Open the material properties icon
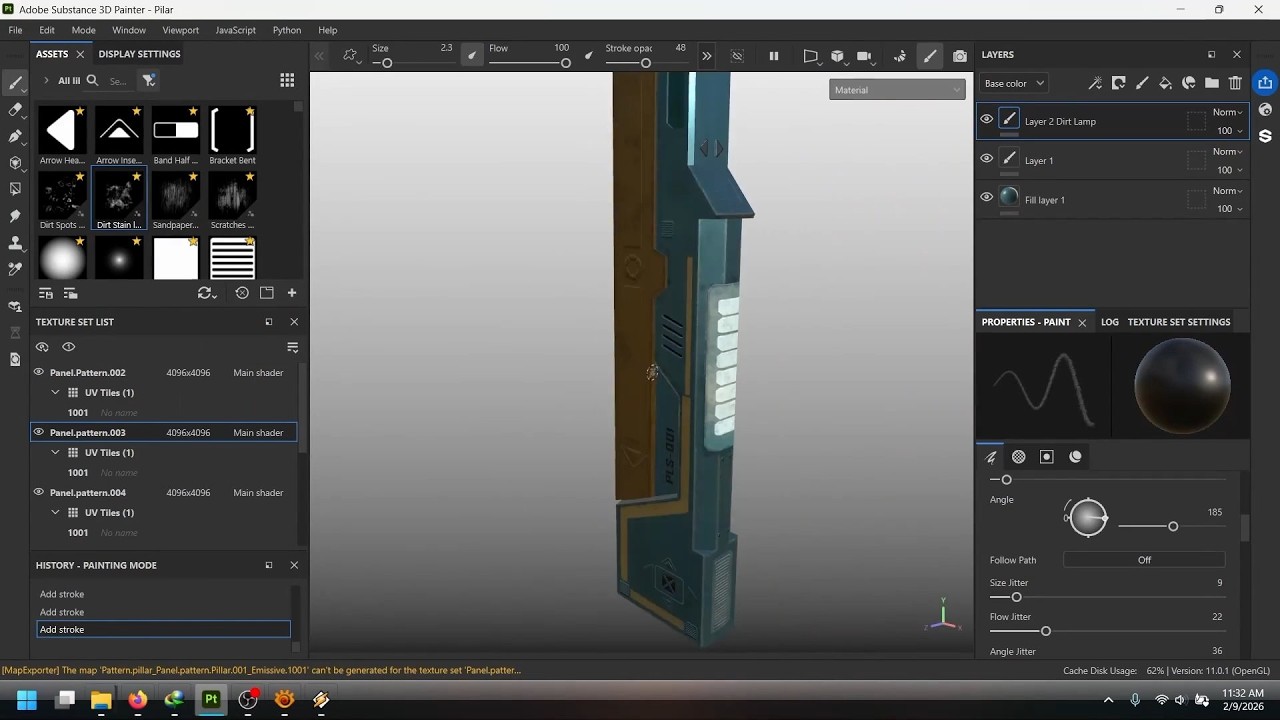 pyautogui.click(x=1076, y=457)
